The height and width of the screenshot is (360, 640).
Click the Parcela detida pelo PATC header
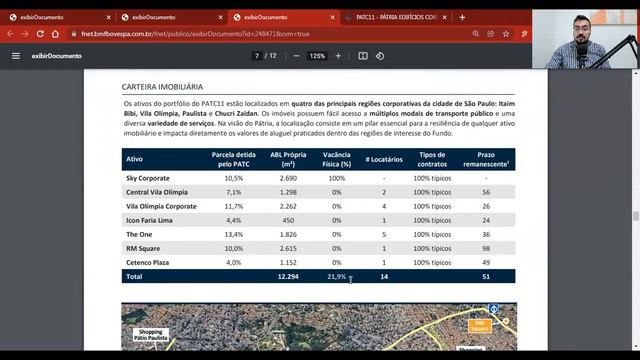coord(233,159)
